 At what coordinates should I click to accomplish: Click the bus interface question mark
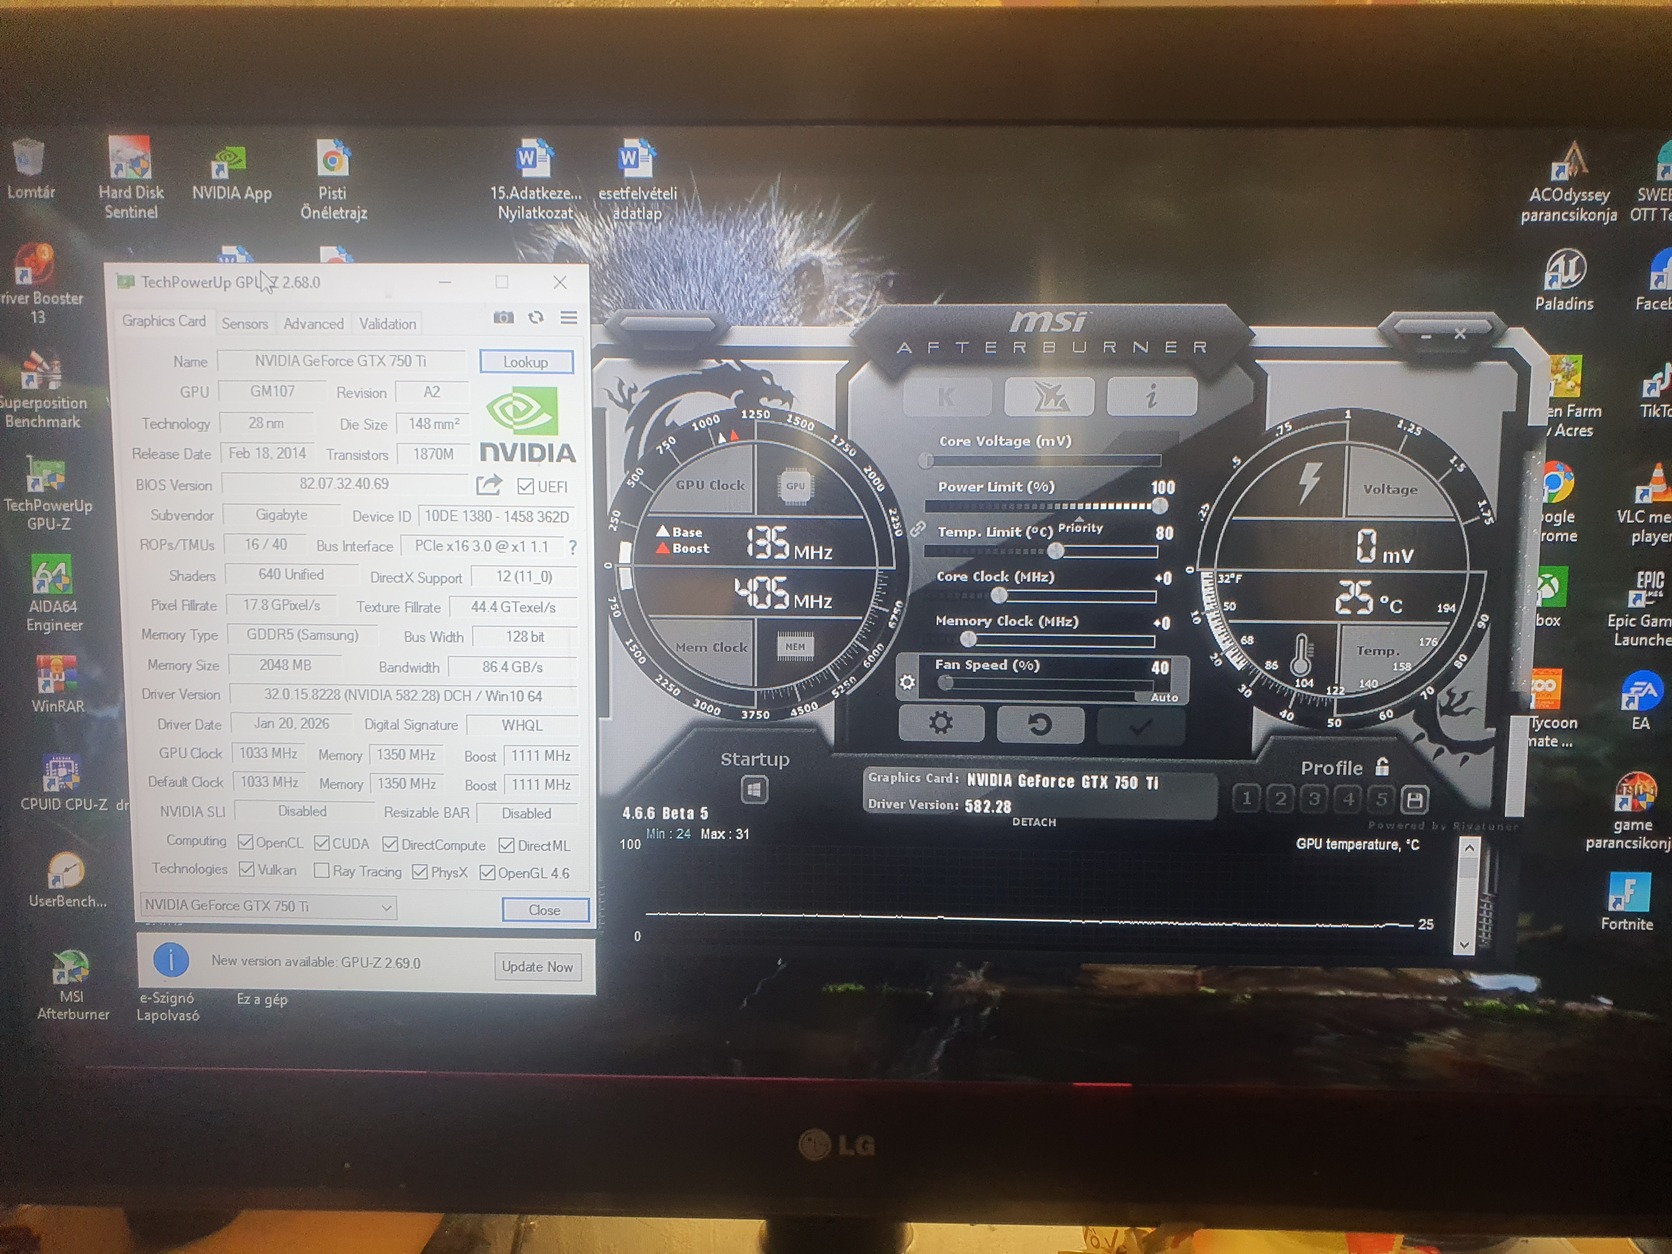coord(572,547)
